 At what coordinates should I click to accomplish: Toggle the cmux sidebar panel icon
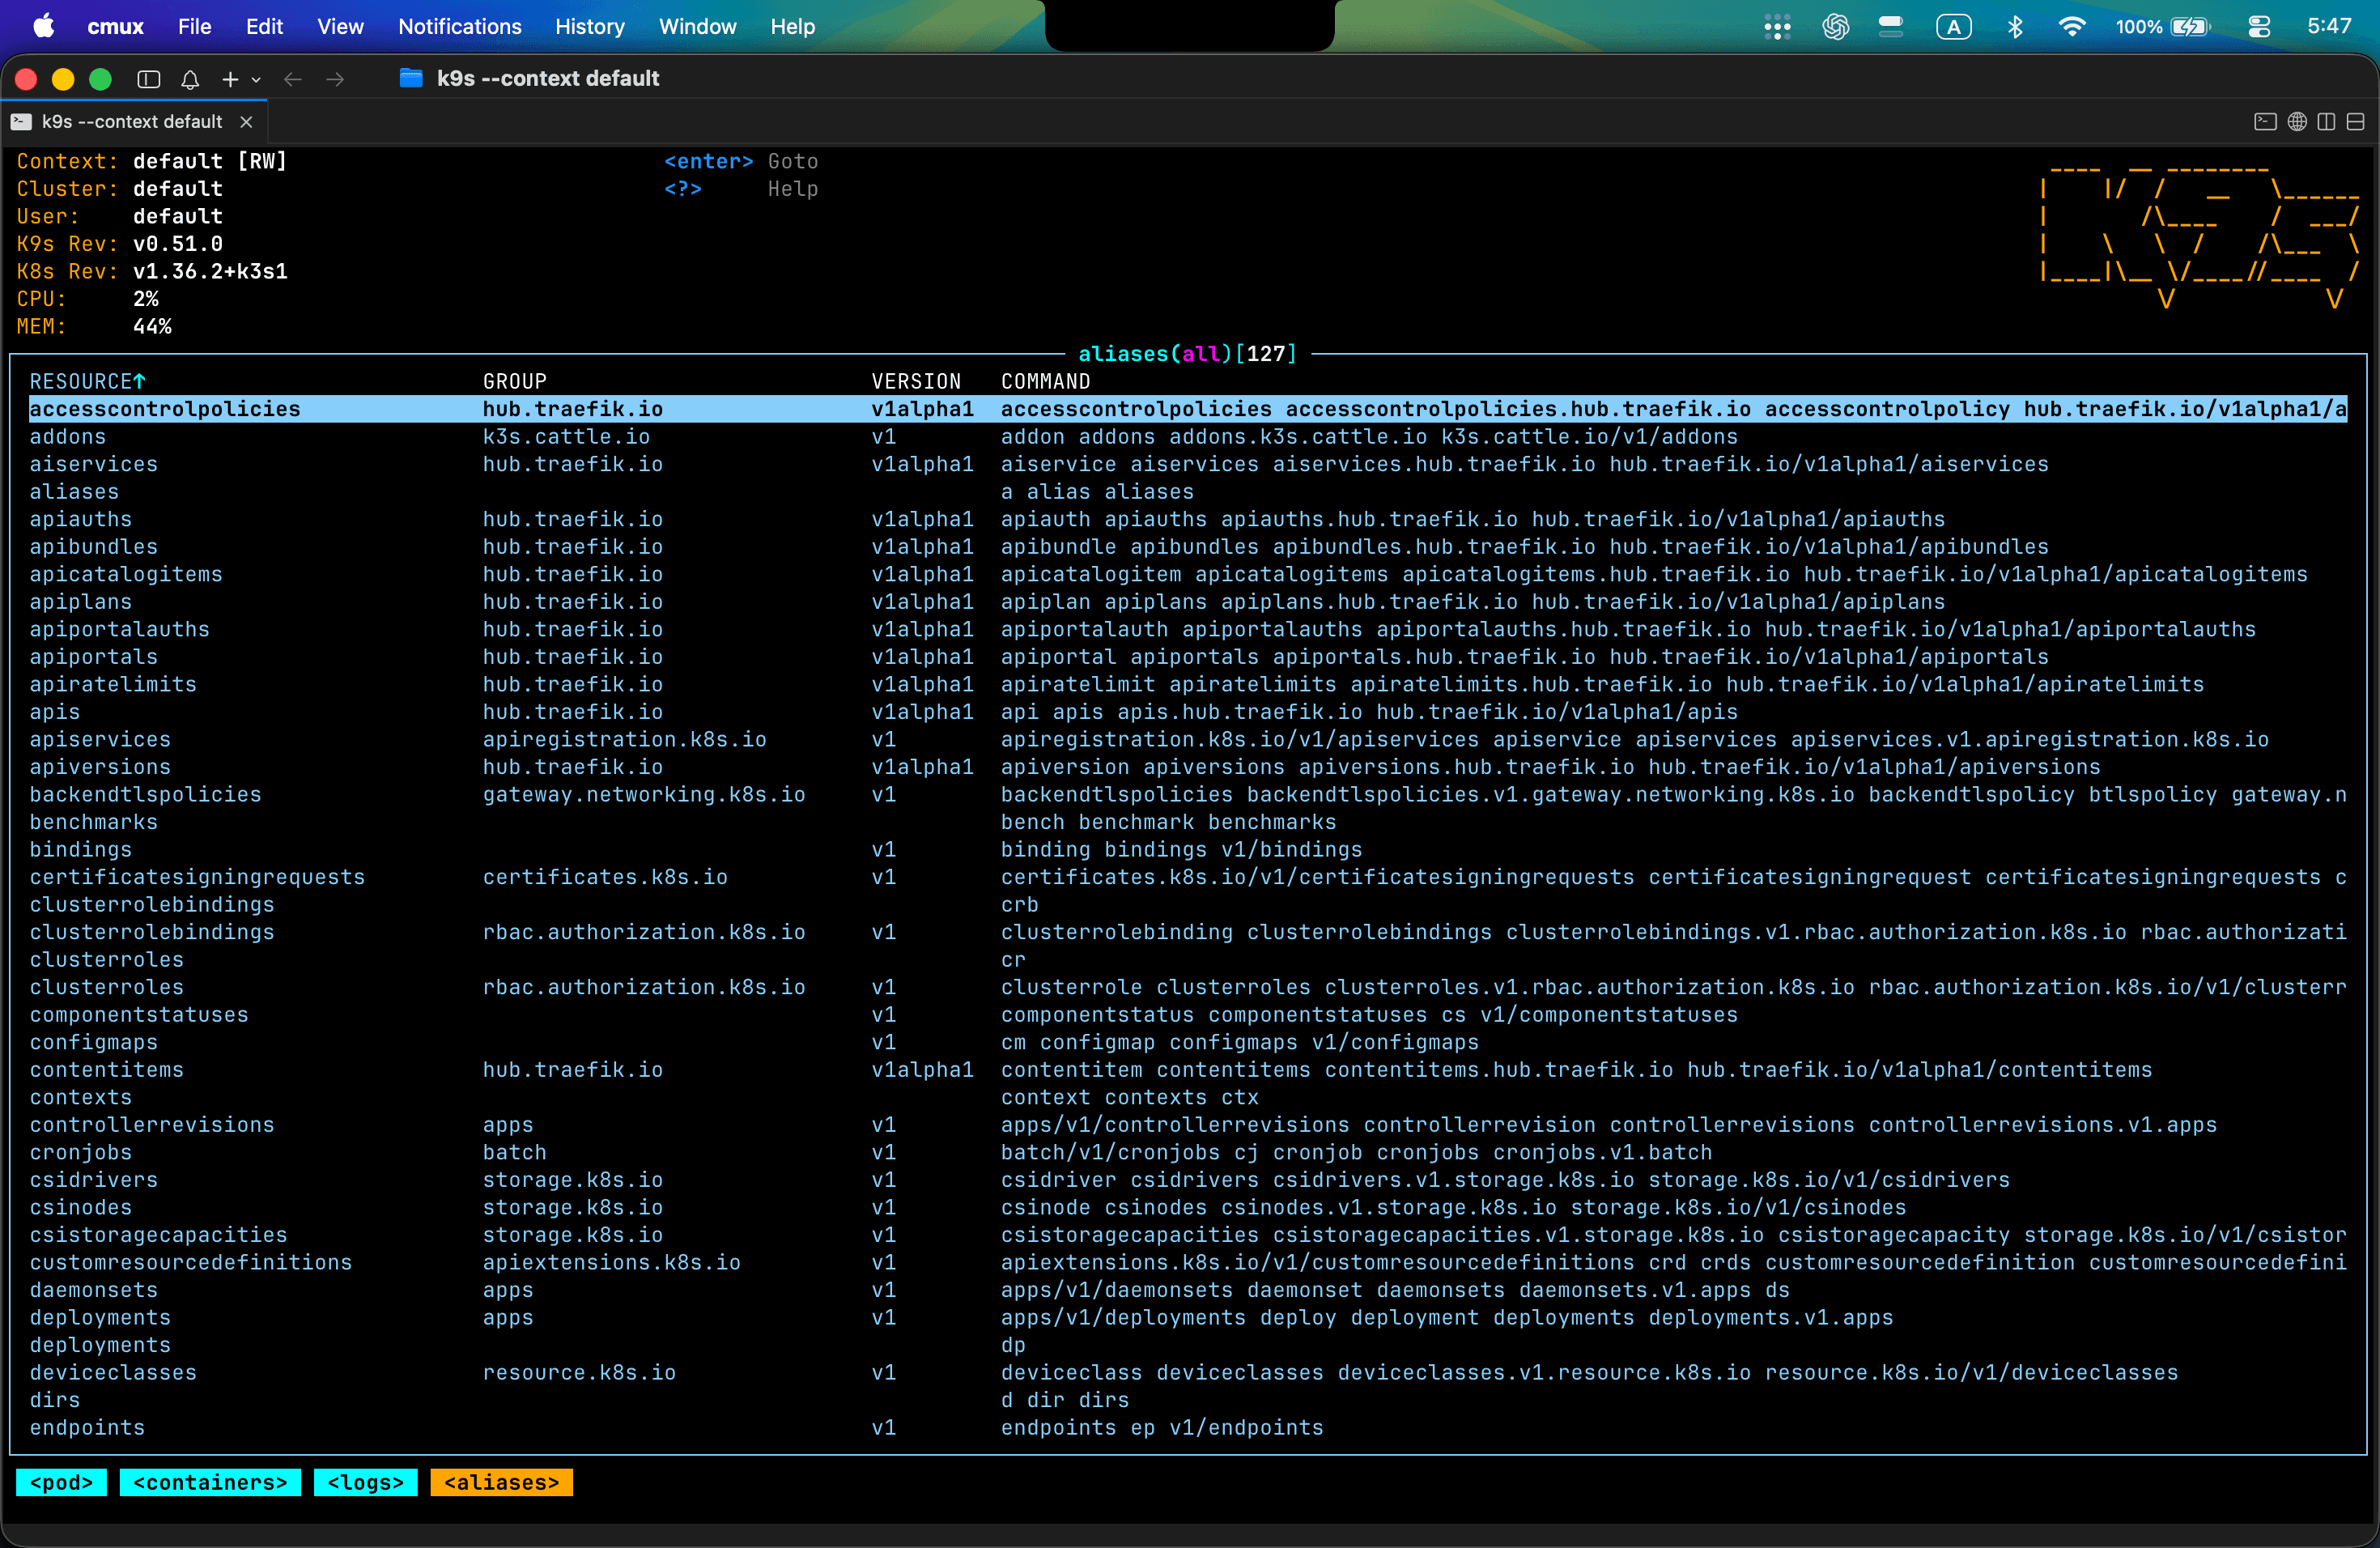click(149, 79)
